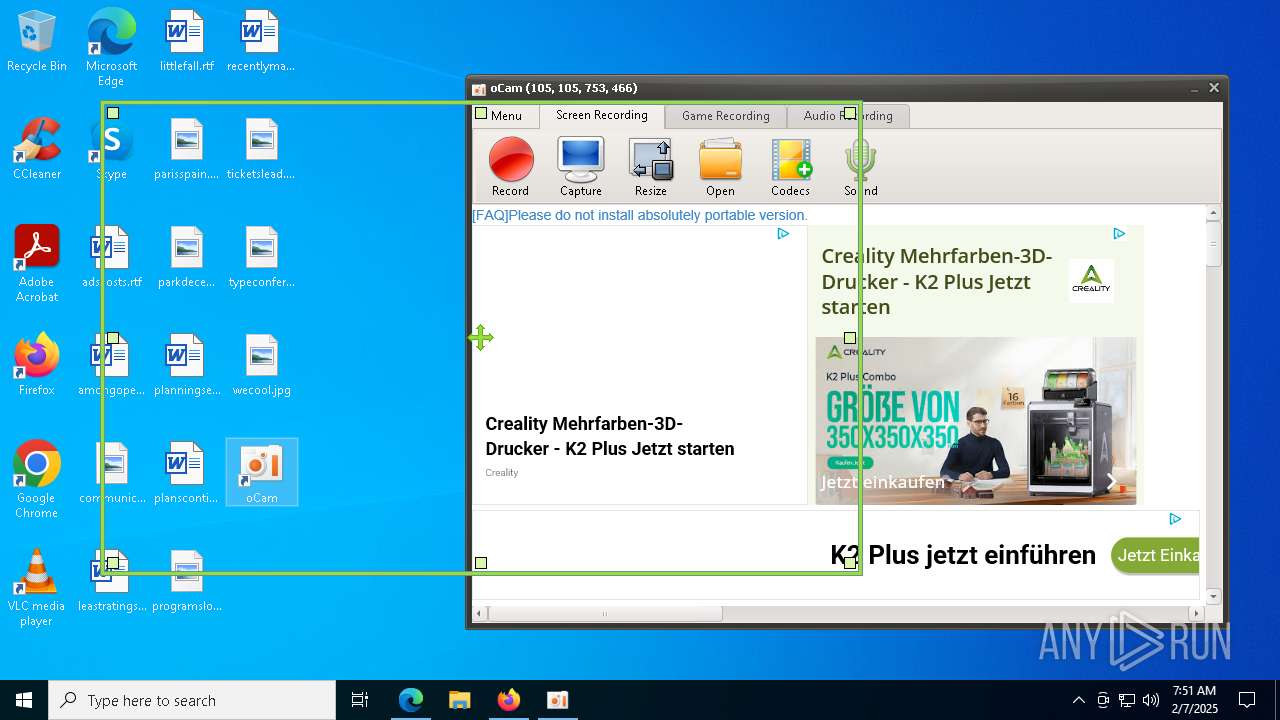Click the green Jetzt Einkaufen ad button
Screen dimensions: 1280x720
(x=1155, y=555)
